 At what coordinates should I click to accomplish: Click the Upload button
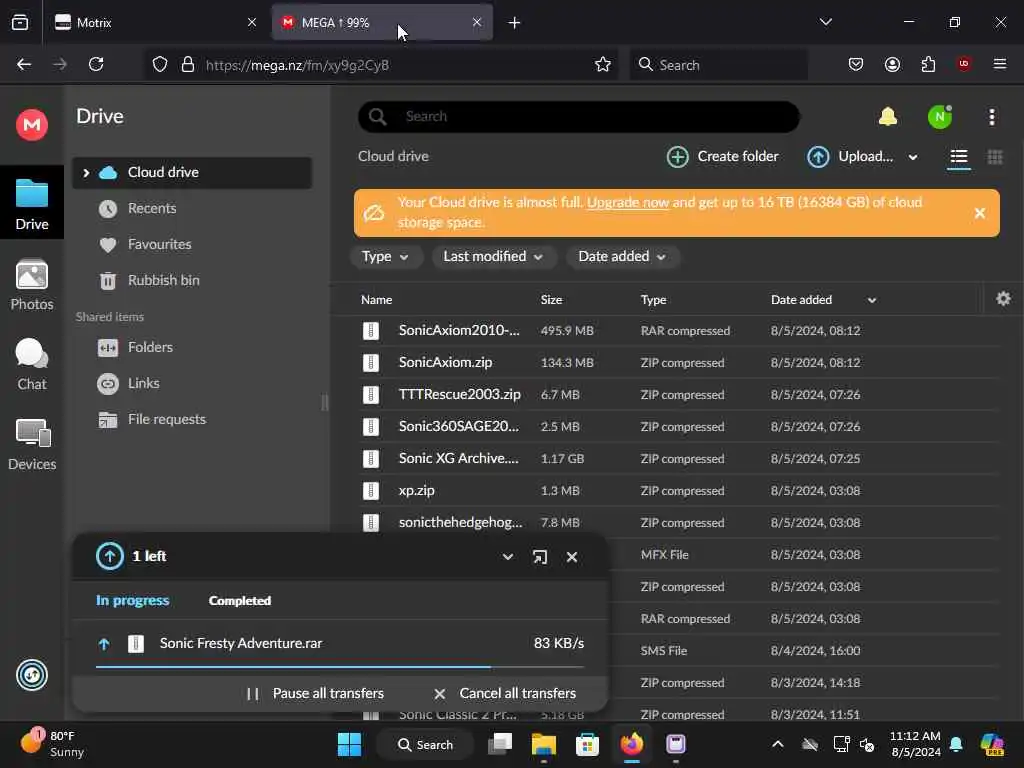pyautogui.click(x=849, y=157)
